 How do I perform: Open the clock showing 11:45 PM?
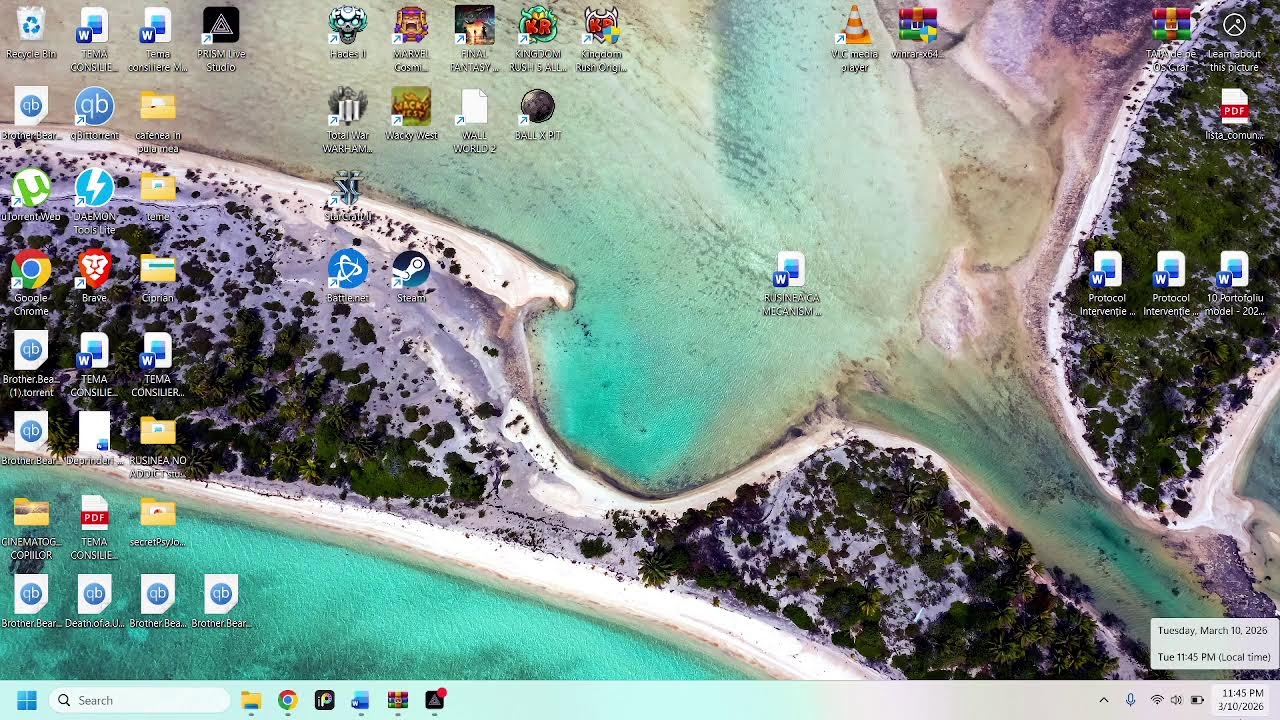click(1242, 700)
